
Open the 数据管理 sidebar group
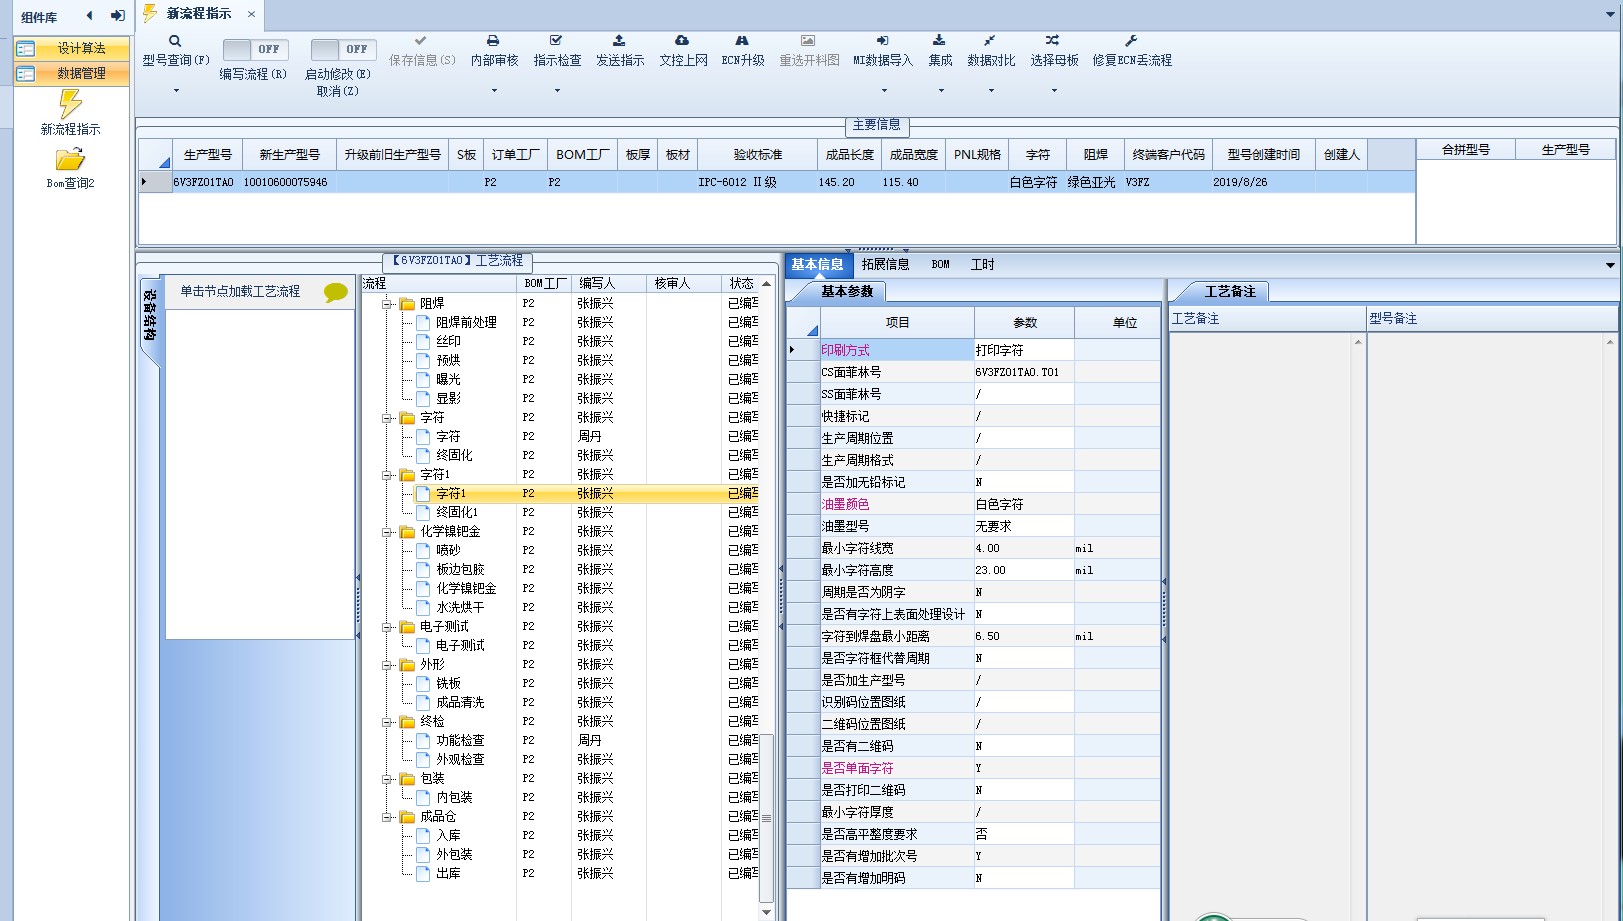click(x=71, y=74)
